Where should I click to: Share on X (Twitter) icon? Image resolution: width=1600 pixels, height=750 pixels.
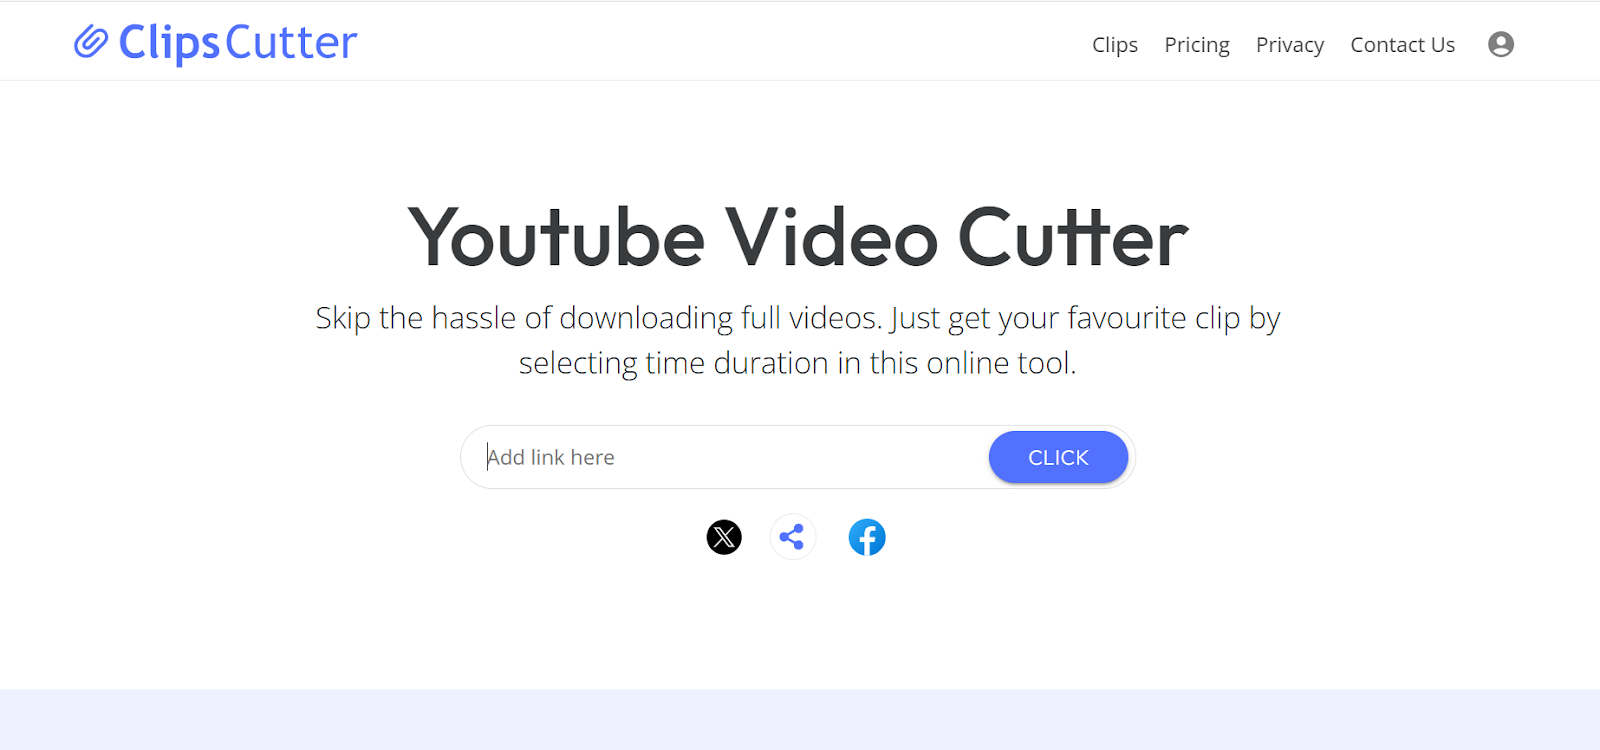(724, 537)
